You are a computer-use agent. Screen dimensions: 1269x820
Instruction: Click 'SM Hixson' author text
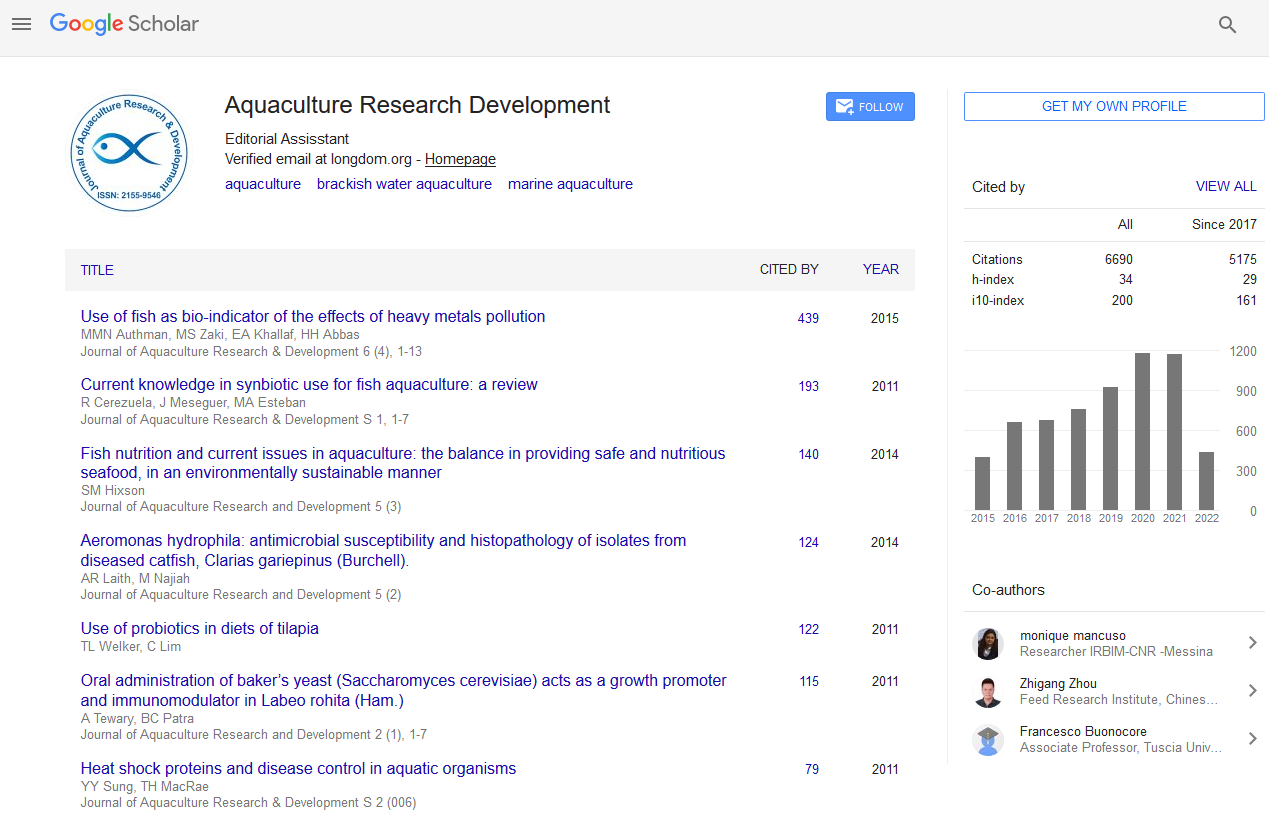[x=112, y=490]
